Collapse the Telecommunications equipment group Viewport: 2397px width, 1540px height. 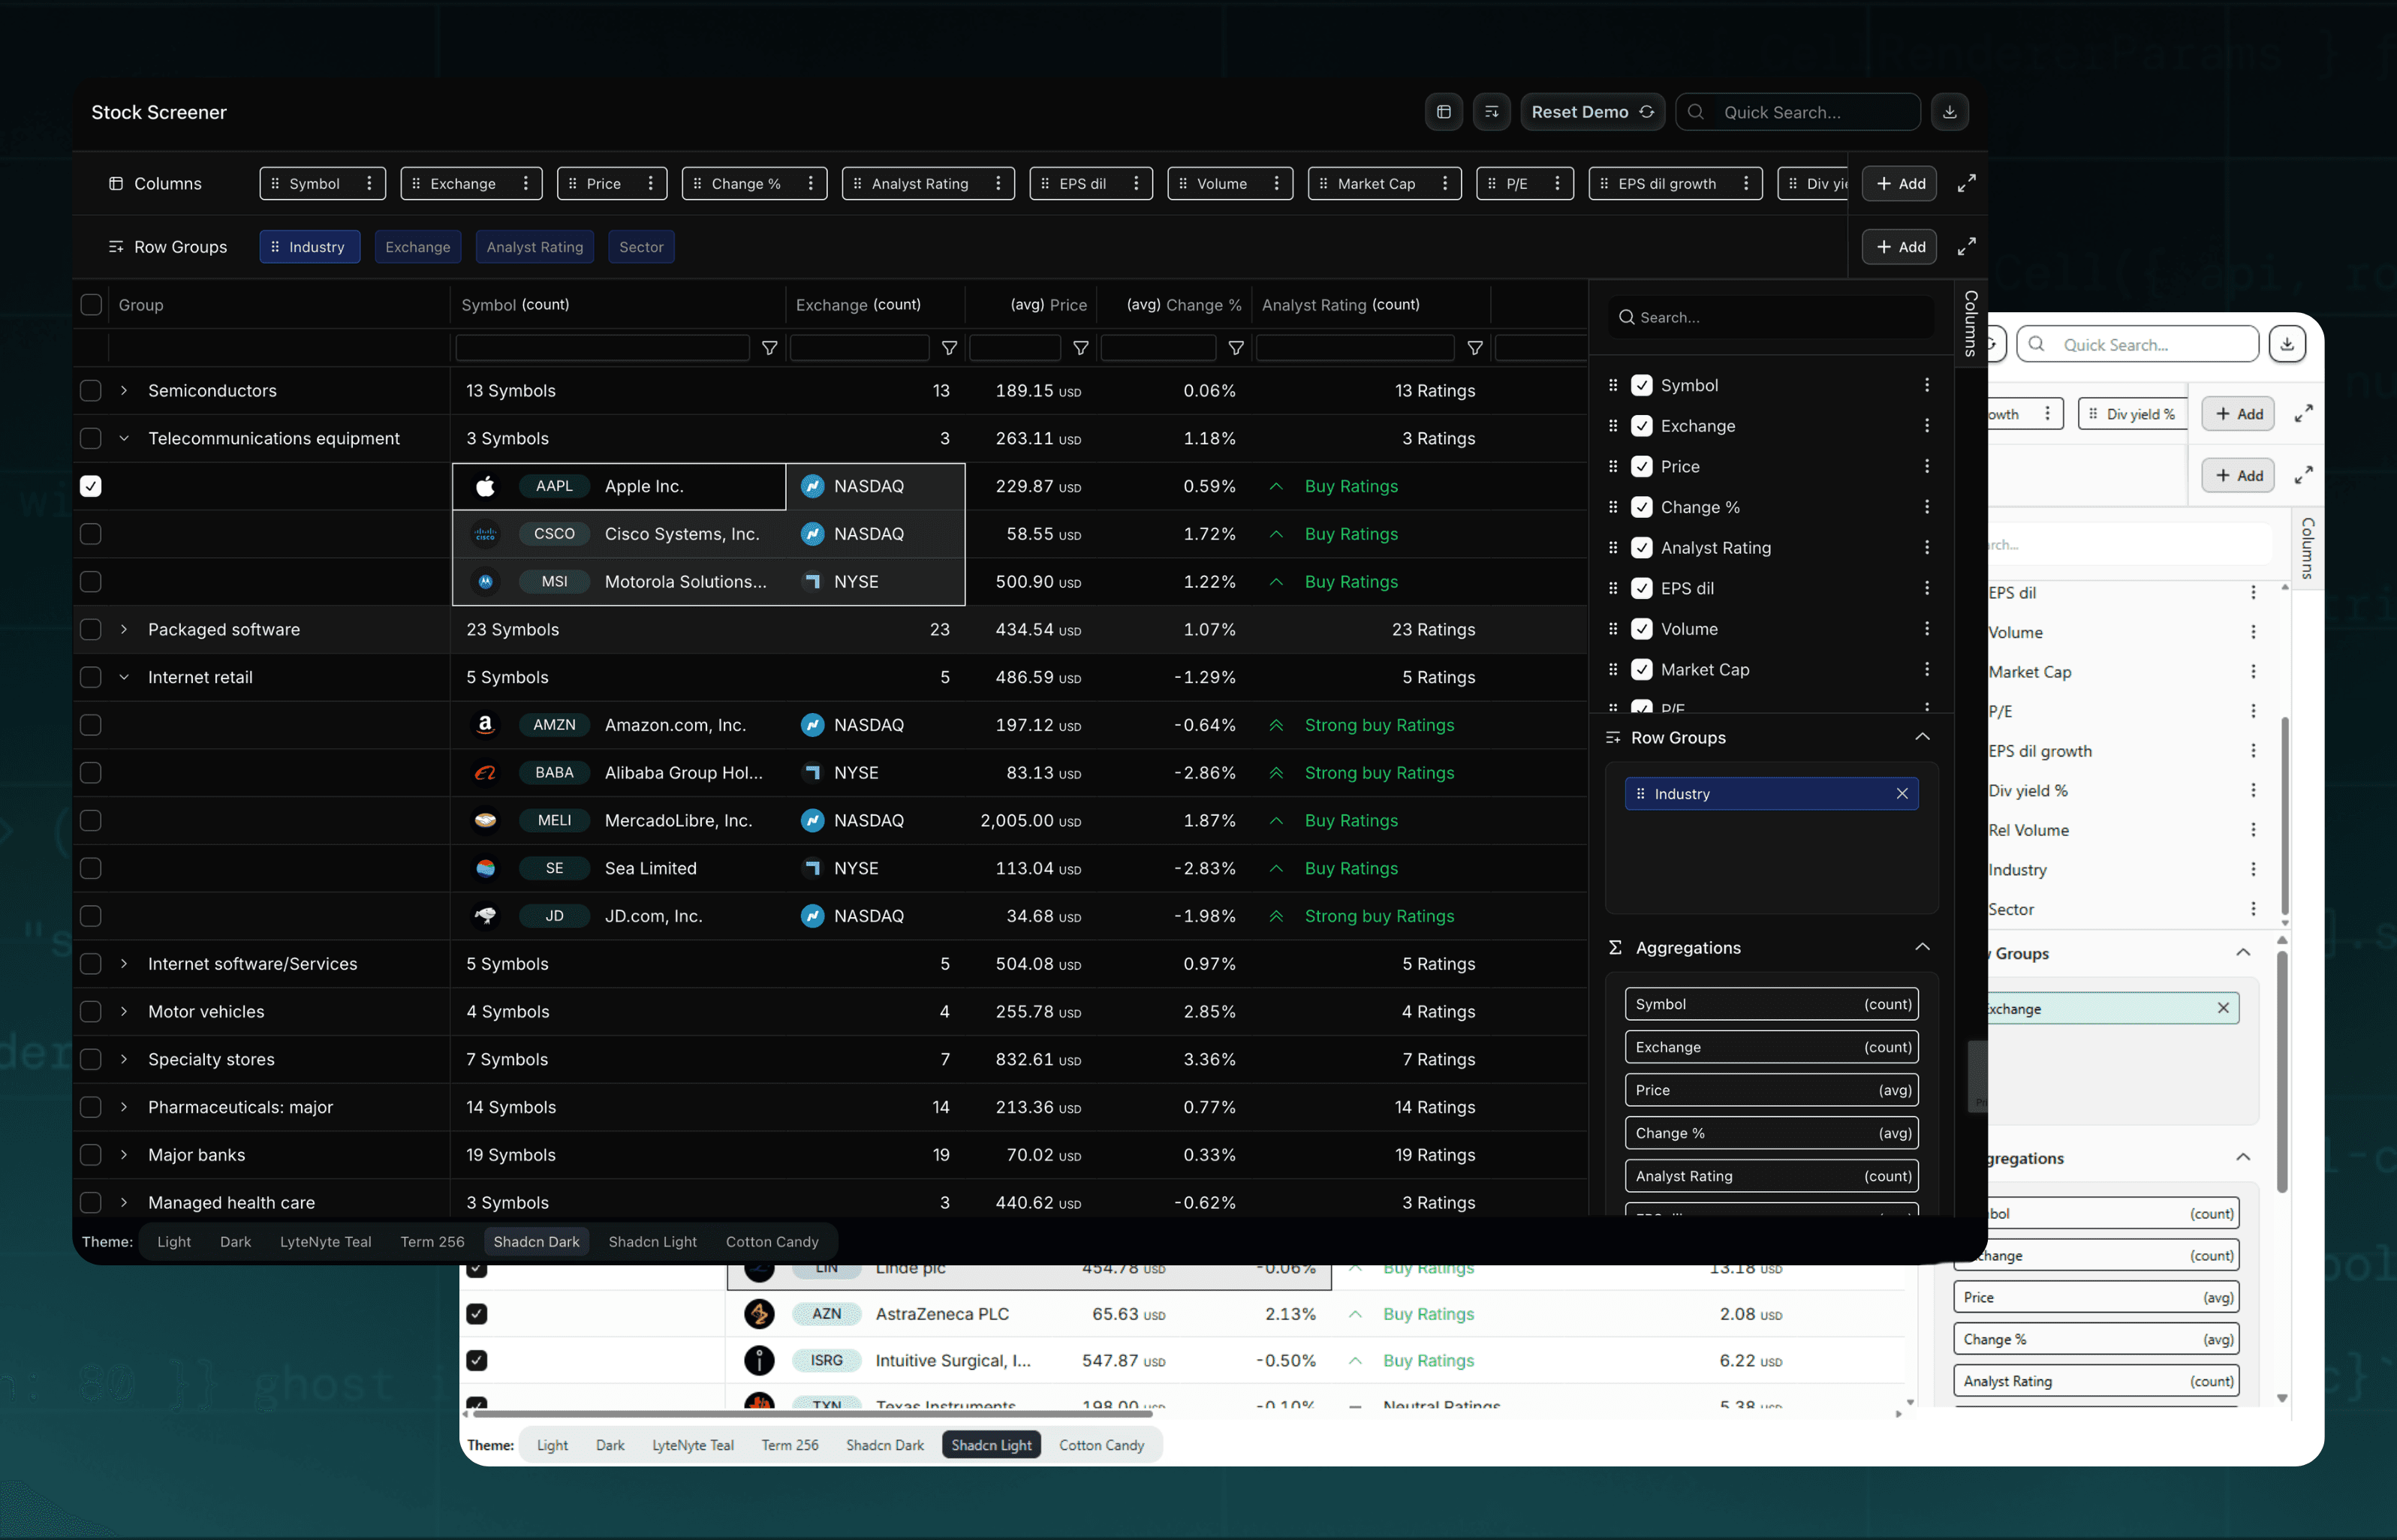[x=124, y=438]
